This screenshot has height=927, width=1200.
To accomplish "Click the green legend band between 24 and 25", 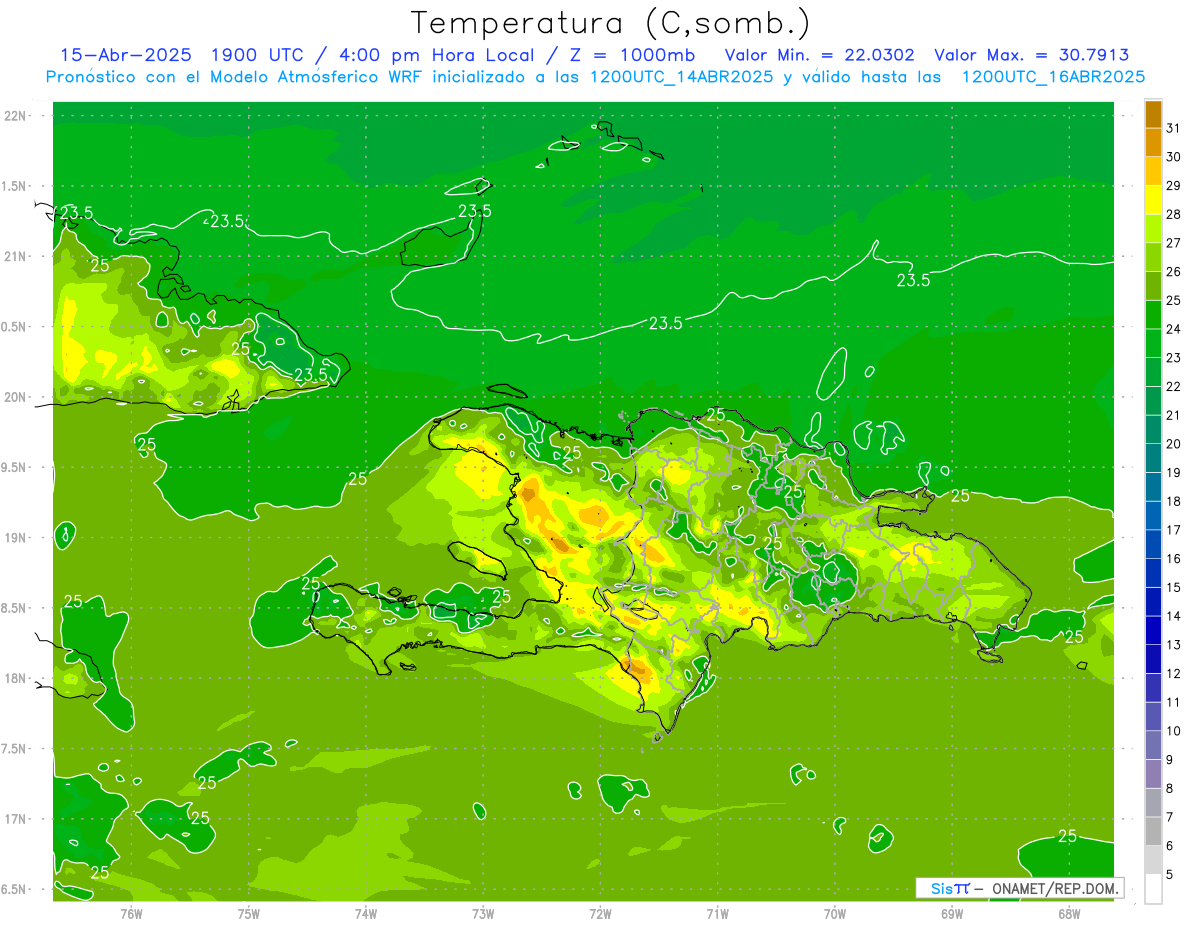I will (1153, 314).
